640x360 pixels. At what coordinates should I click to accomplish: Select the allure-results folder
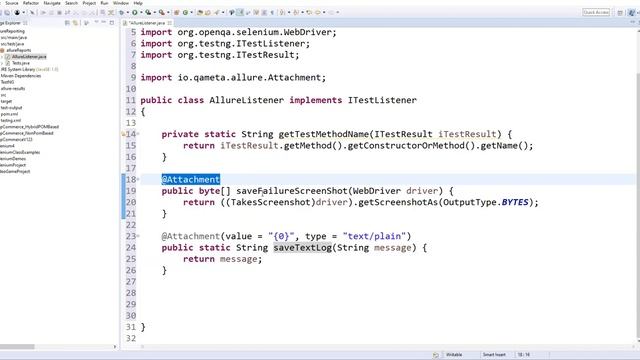click(x=13, y=89)
